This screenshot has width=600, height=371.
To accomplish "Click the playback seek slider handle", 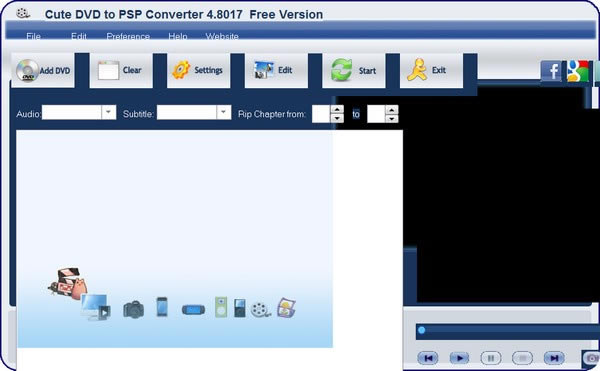I will pyautogui.click(x=422, y=330).
